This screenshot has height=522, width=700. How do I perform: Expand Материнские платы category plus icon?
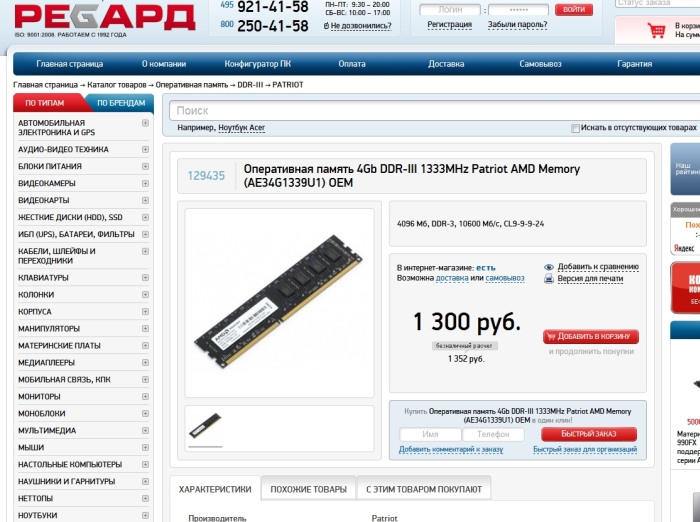145,345
